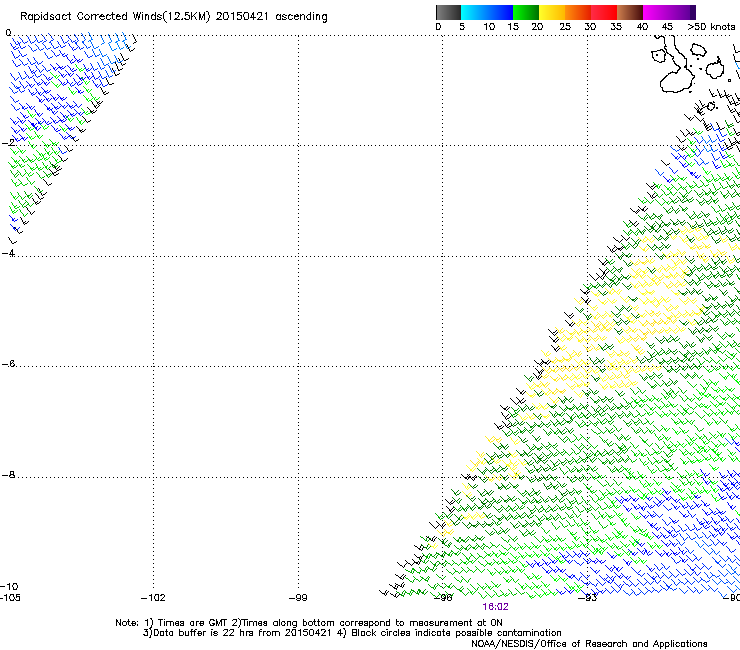Image resolution: width=740 pixels, height=650 pixels.
Task: Click the '-93' longitude axis label
Action: pos(588,598)
